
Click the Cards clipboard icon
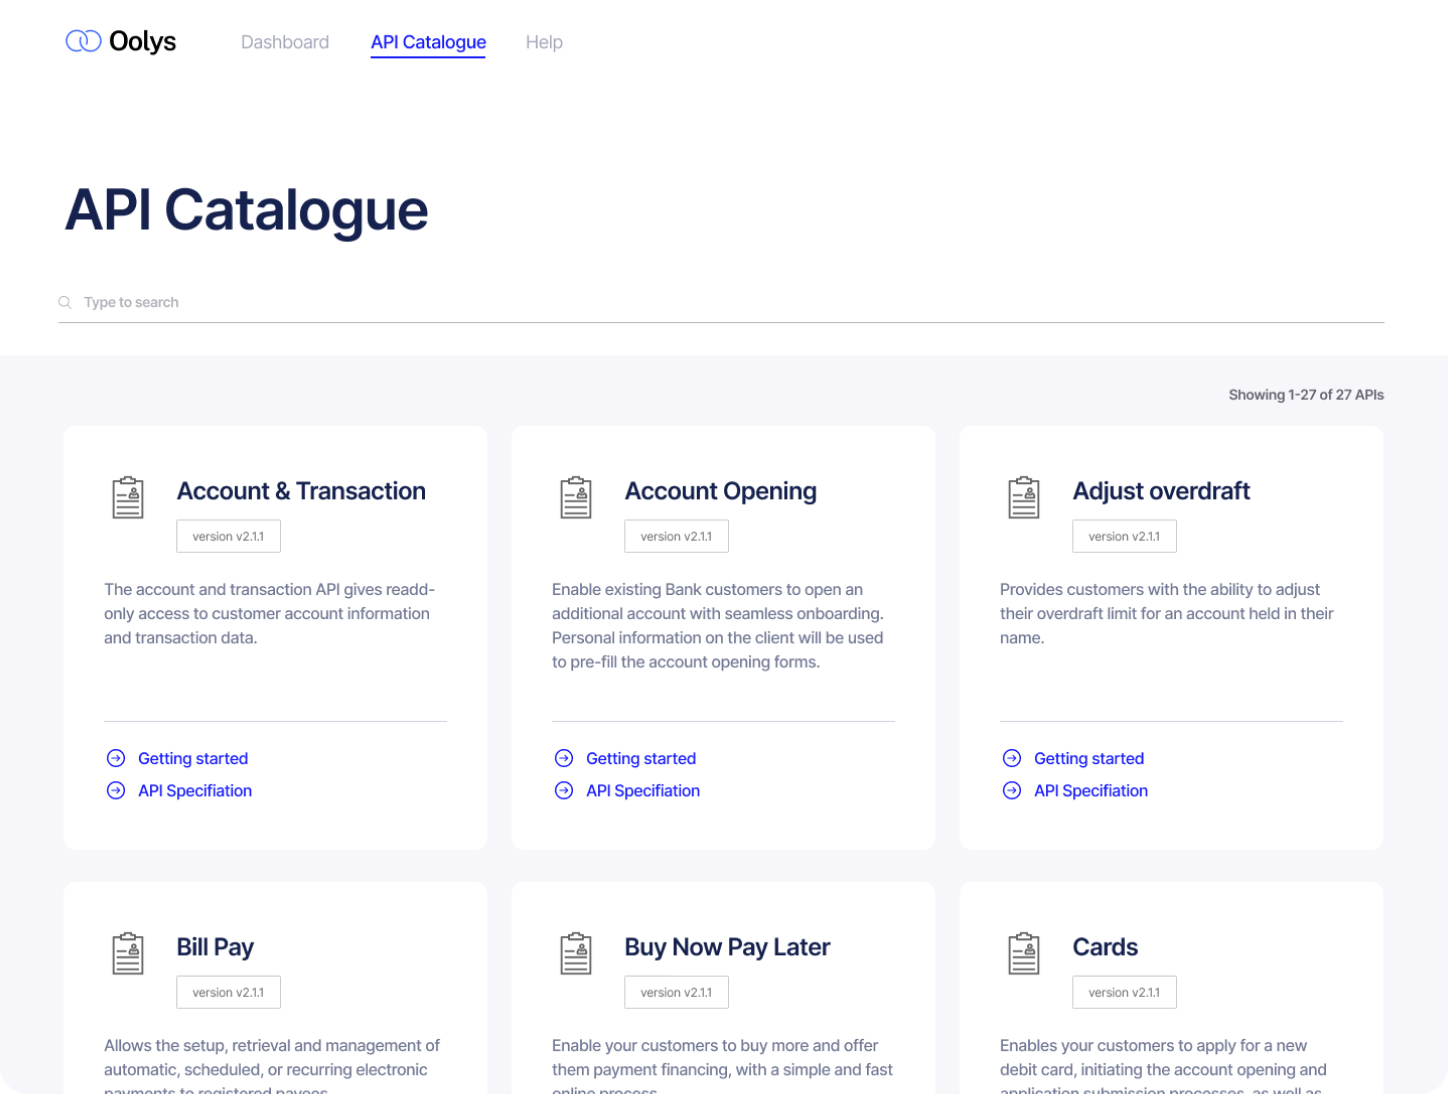[x=1024, y=954]
